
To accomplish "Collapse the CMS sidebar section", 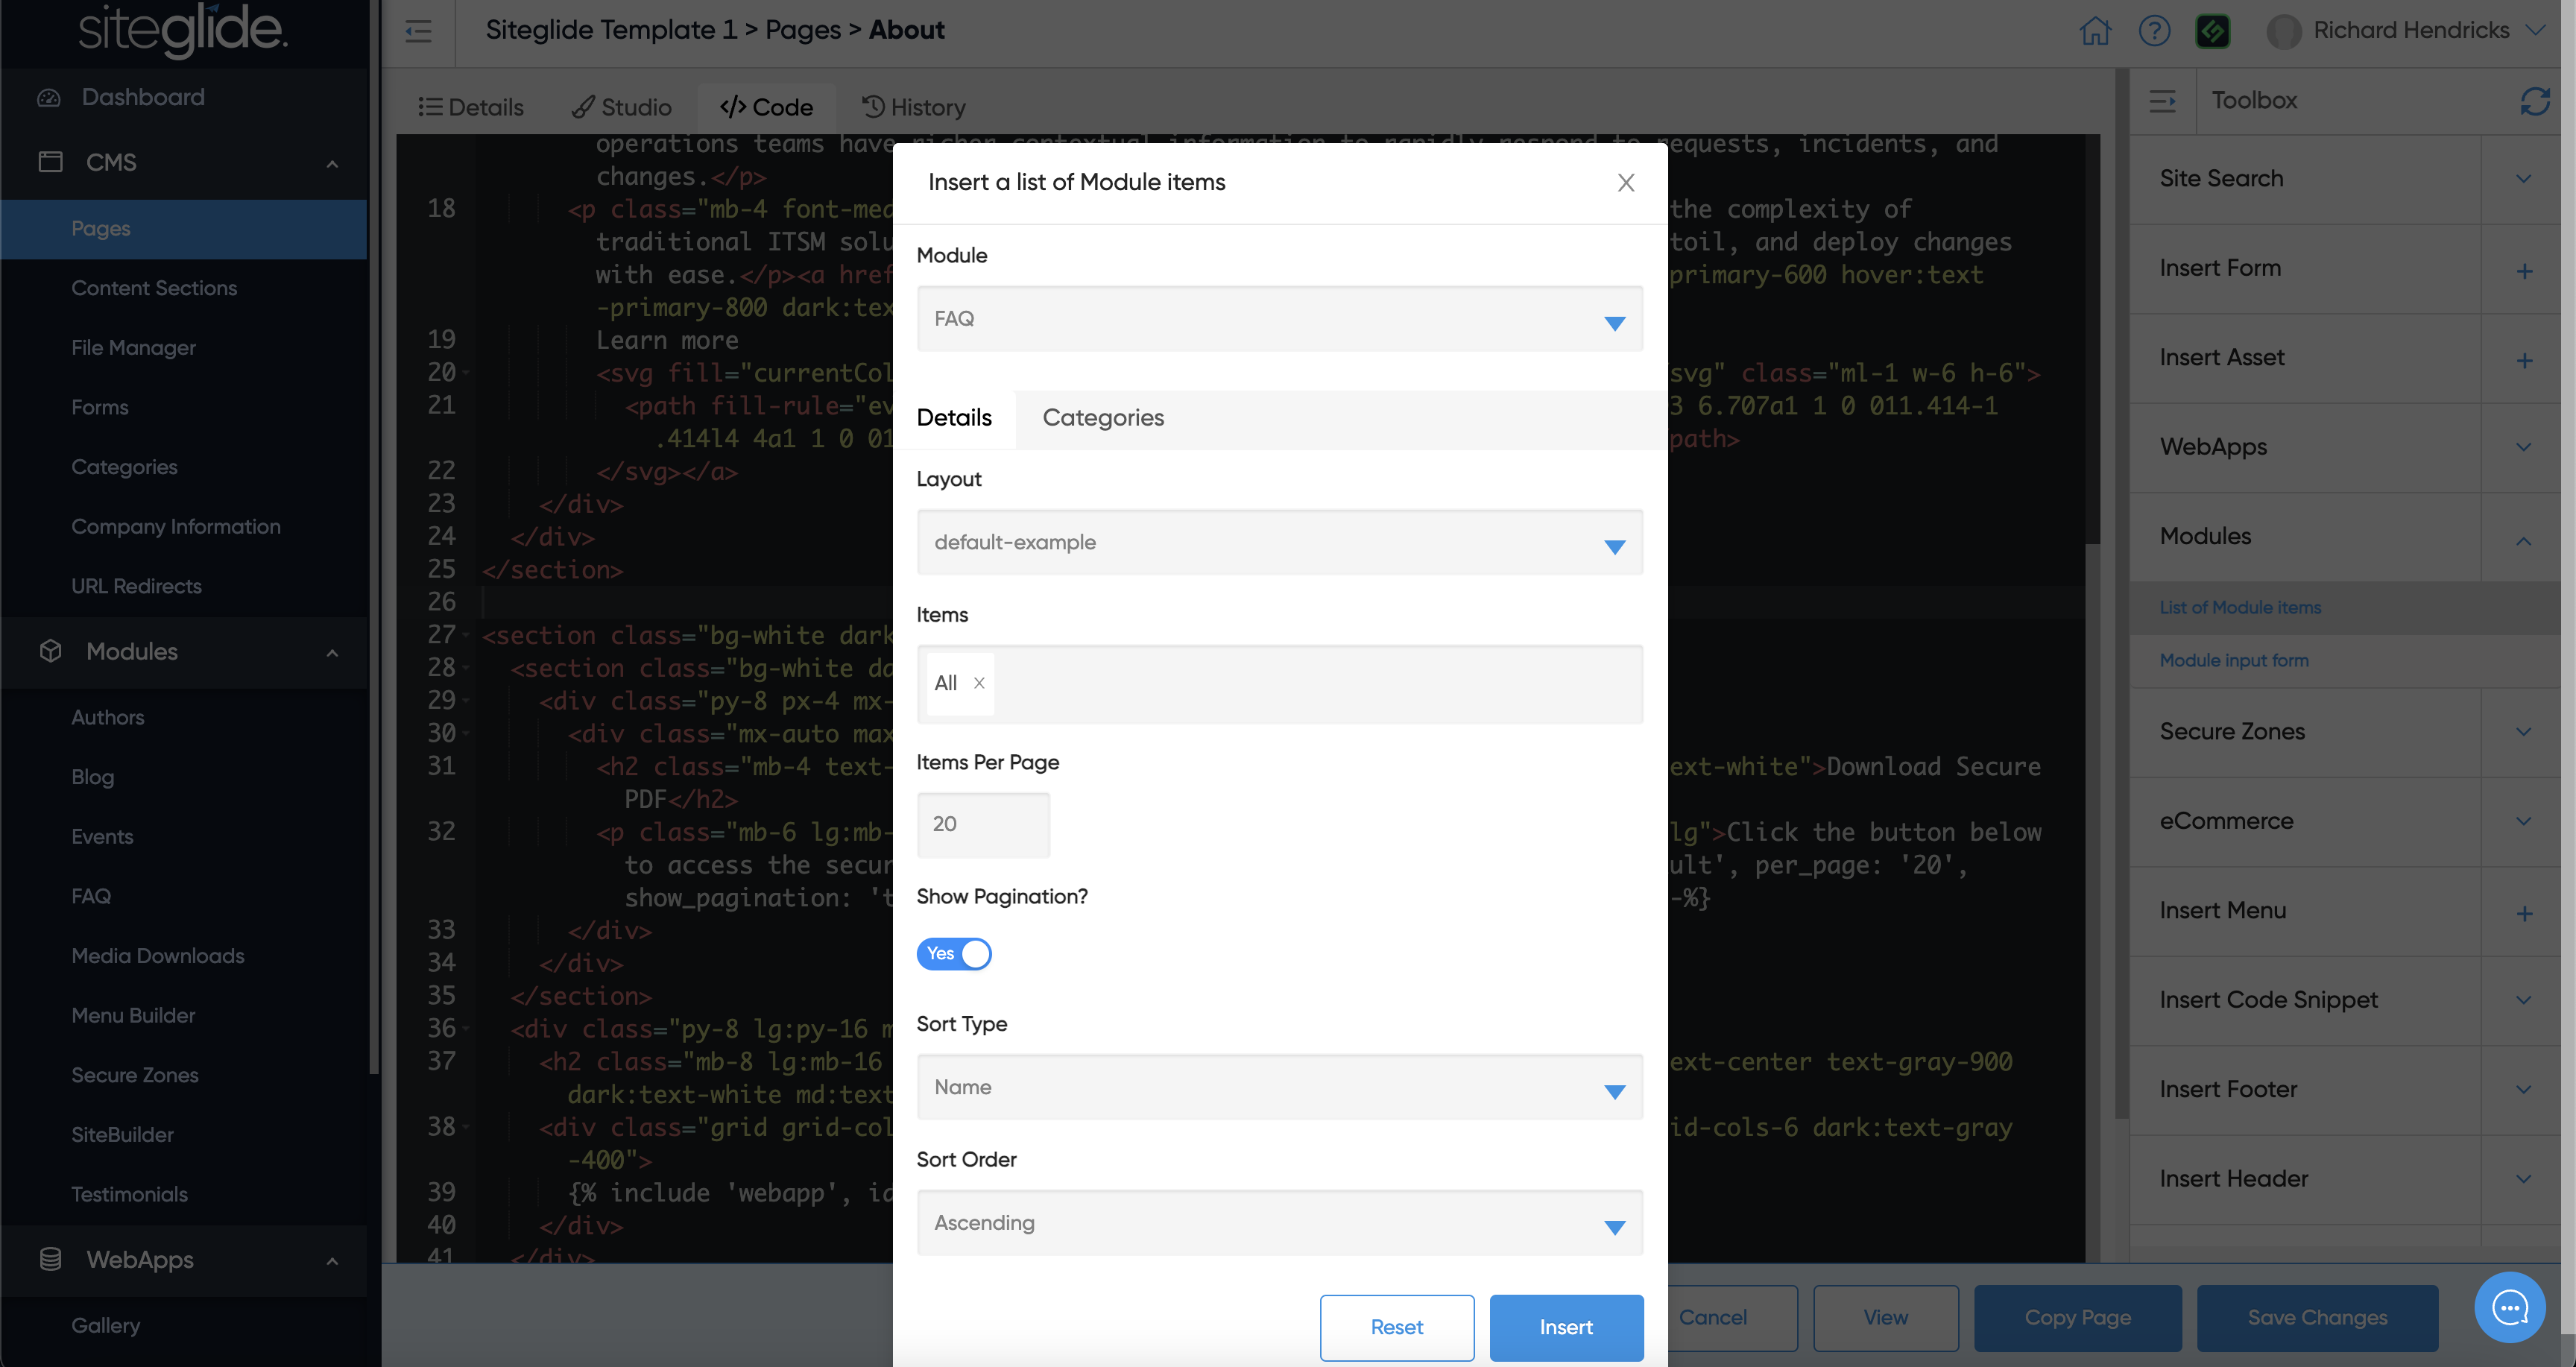I will [332, 164].
